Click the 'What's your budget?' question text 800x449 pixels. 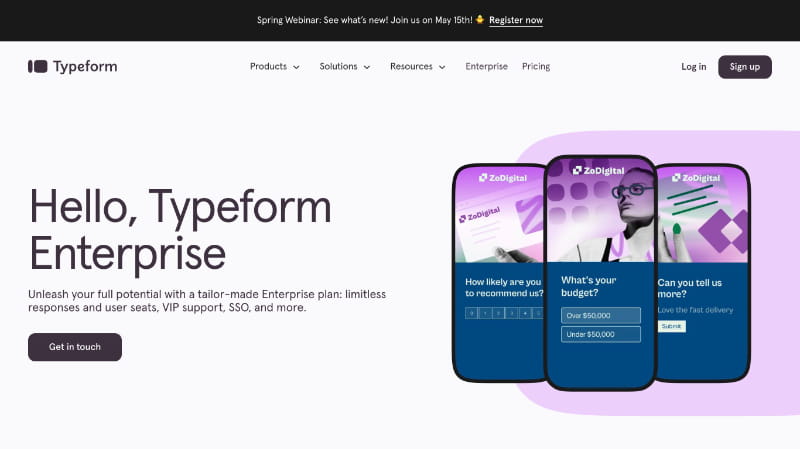tap(588, 286)
